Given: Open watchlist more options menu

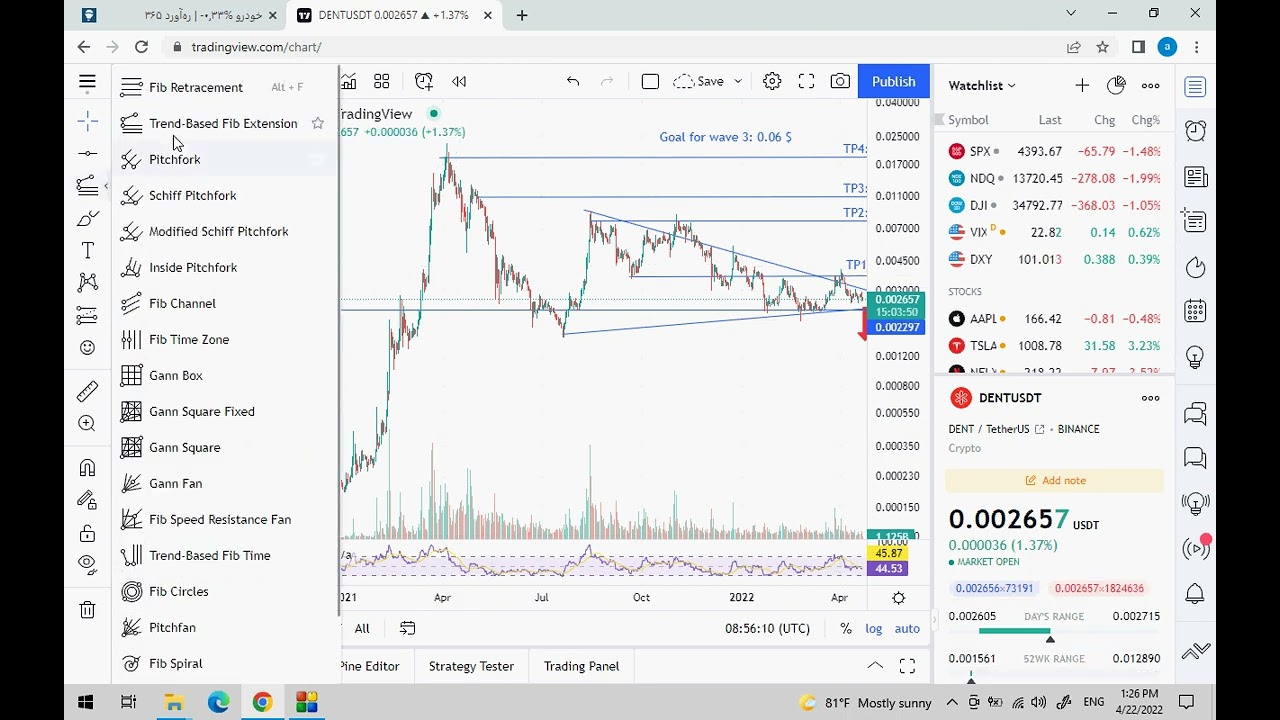Looking at the screenshot, I should (x=1151, y=86).
